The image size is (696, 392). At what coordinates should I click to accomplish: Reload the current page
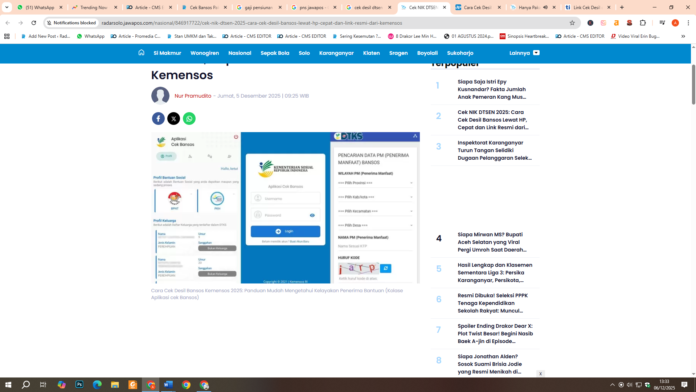coord(34,23)
